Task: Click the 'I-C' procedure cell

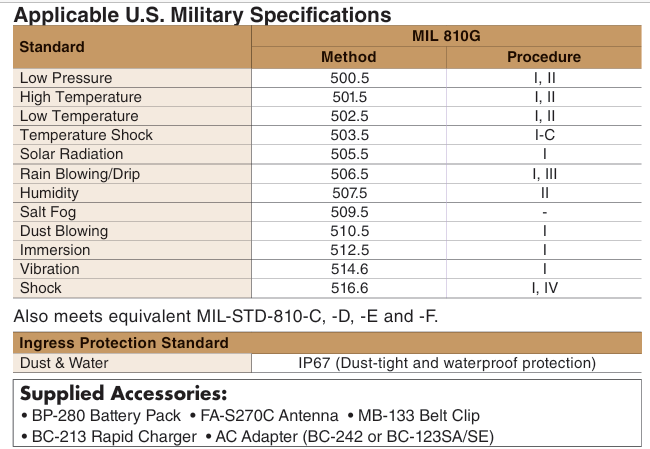Action: pos(543,135)
